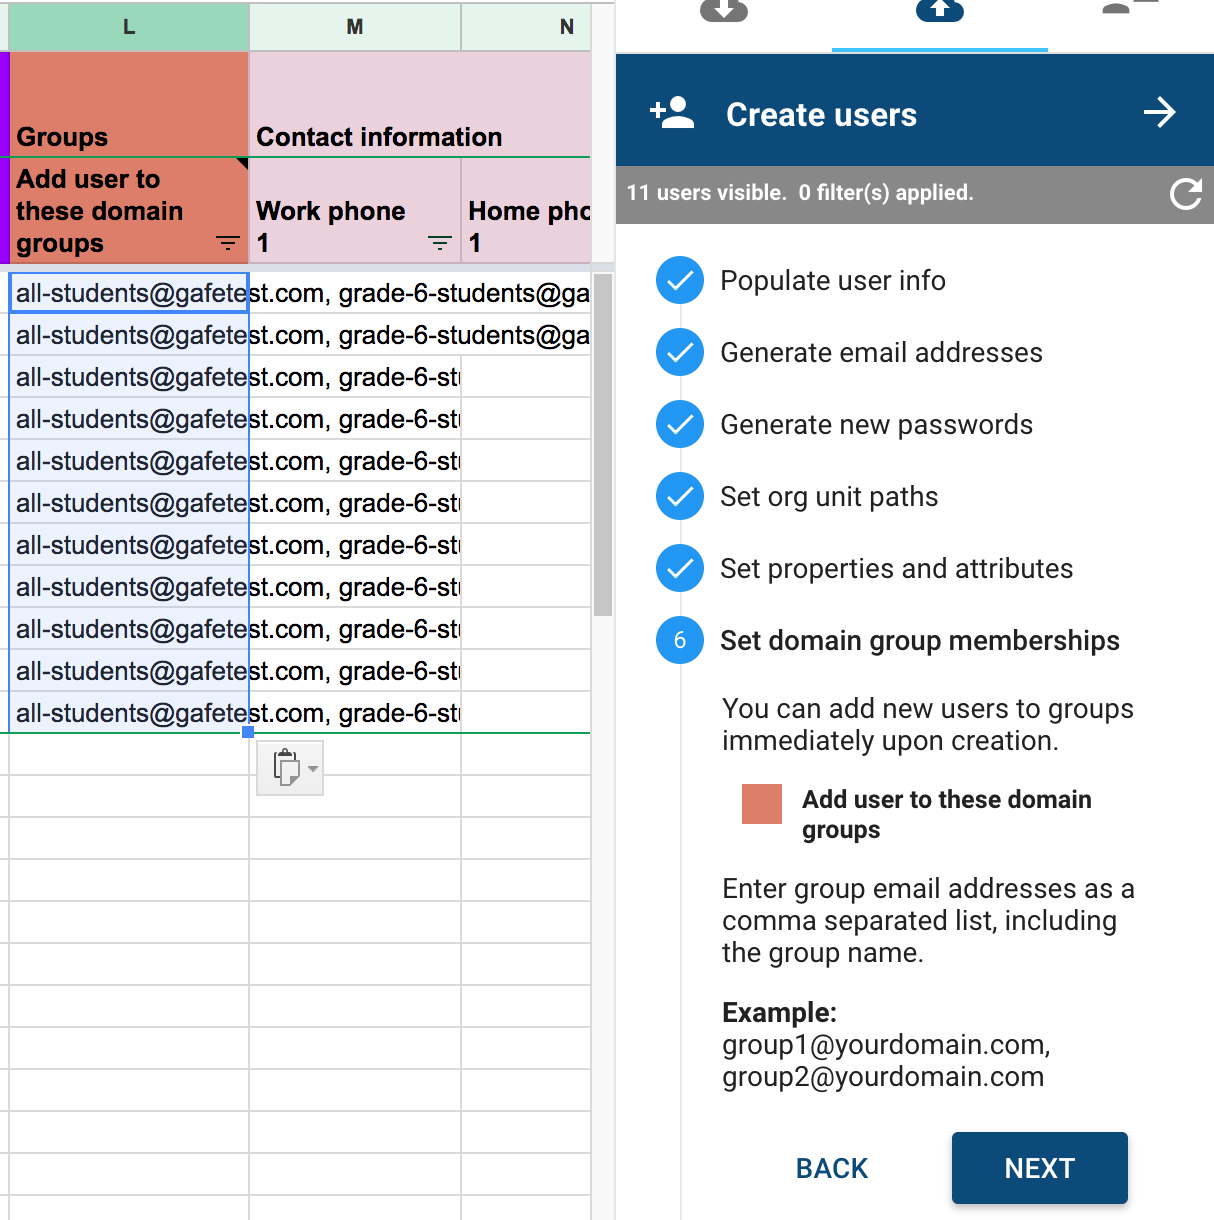Select column M header
1214x1220 pixels.
(x=355, y=27)
